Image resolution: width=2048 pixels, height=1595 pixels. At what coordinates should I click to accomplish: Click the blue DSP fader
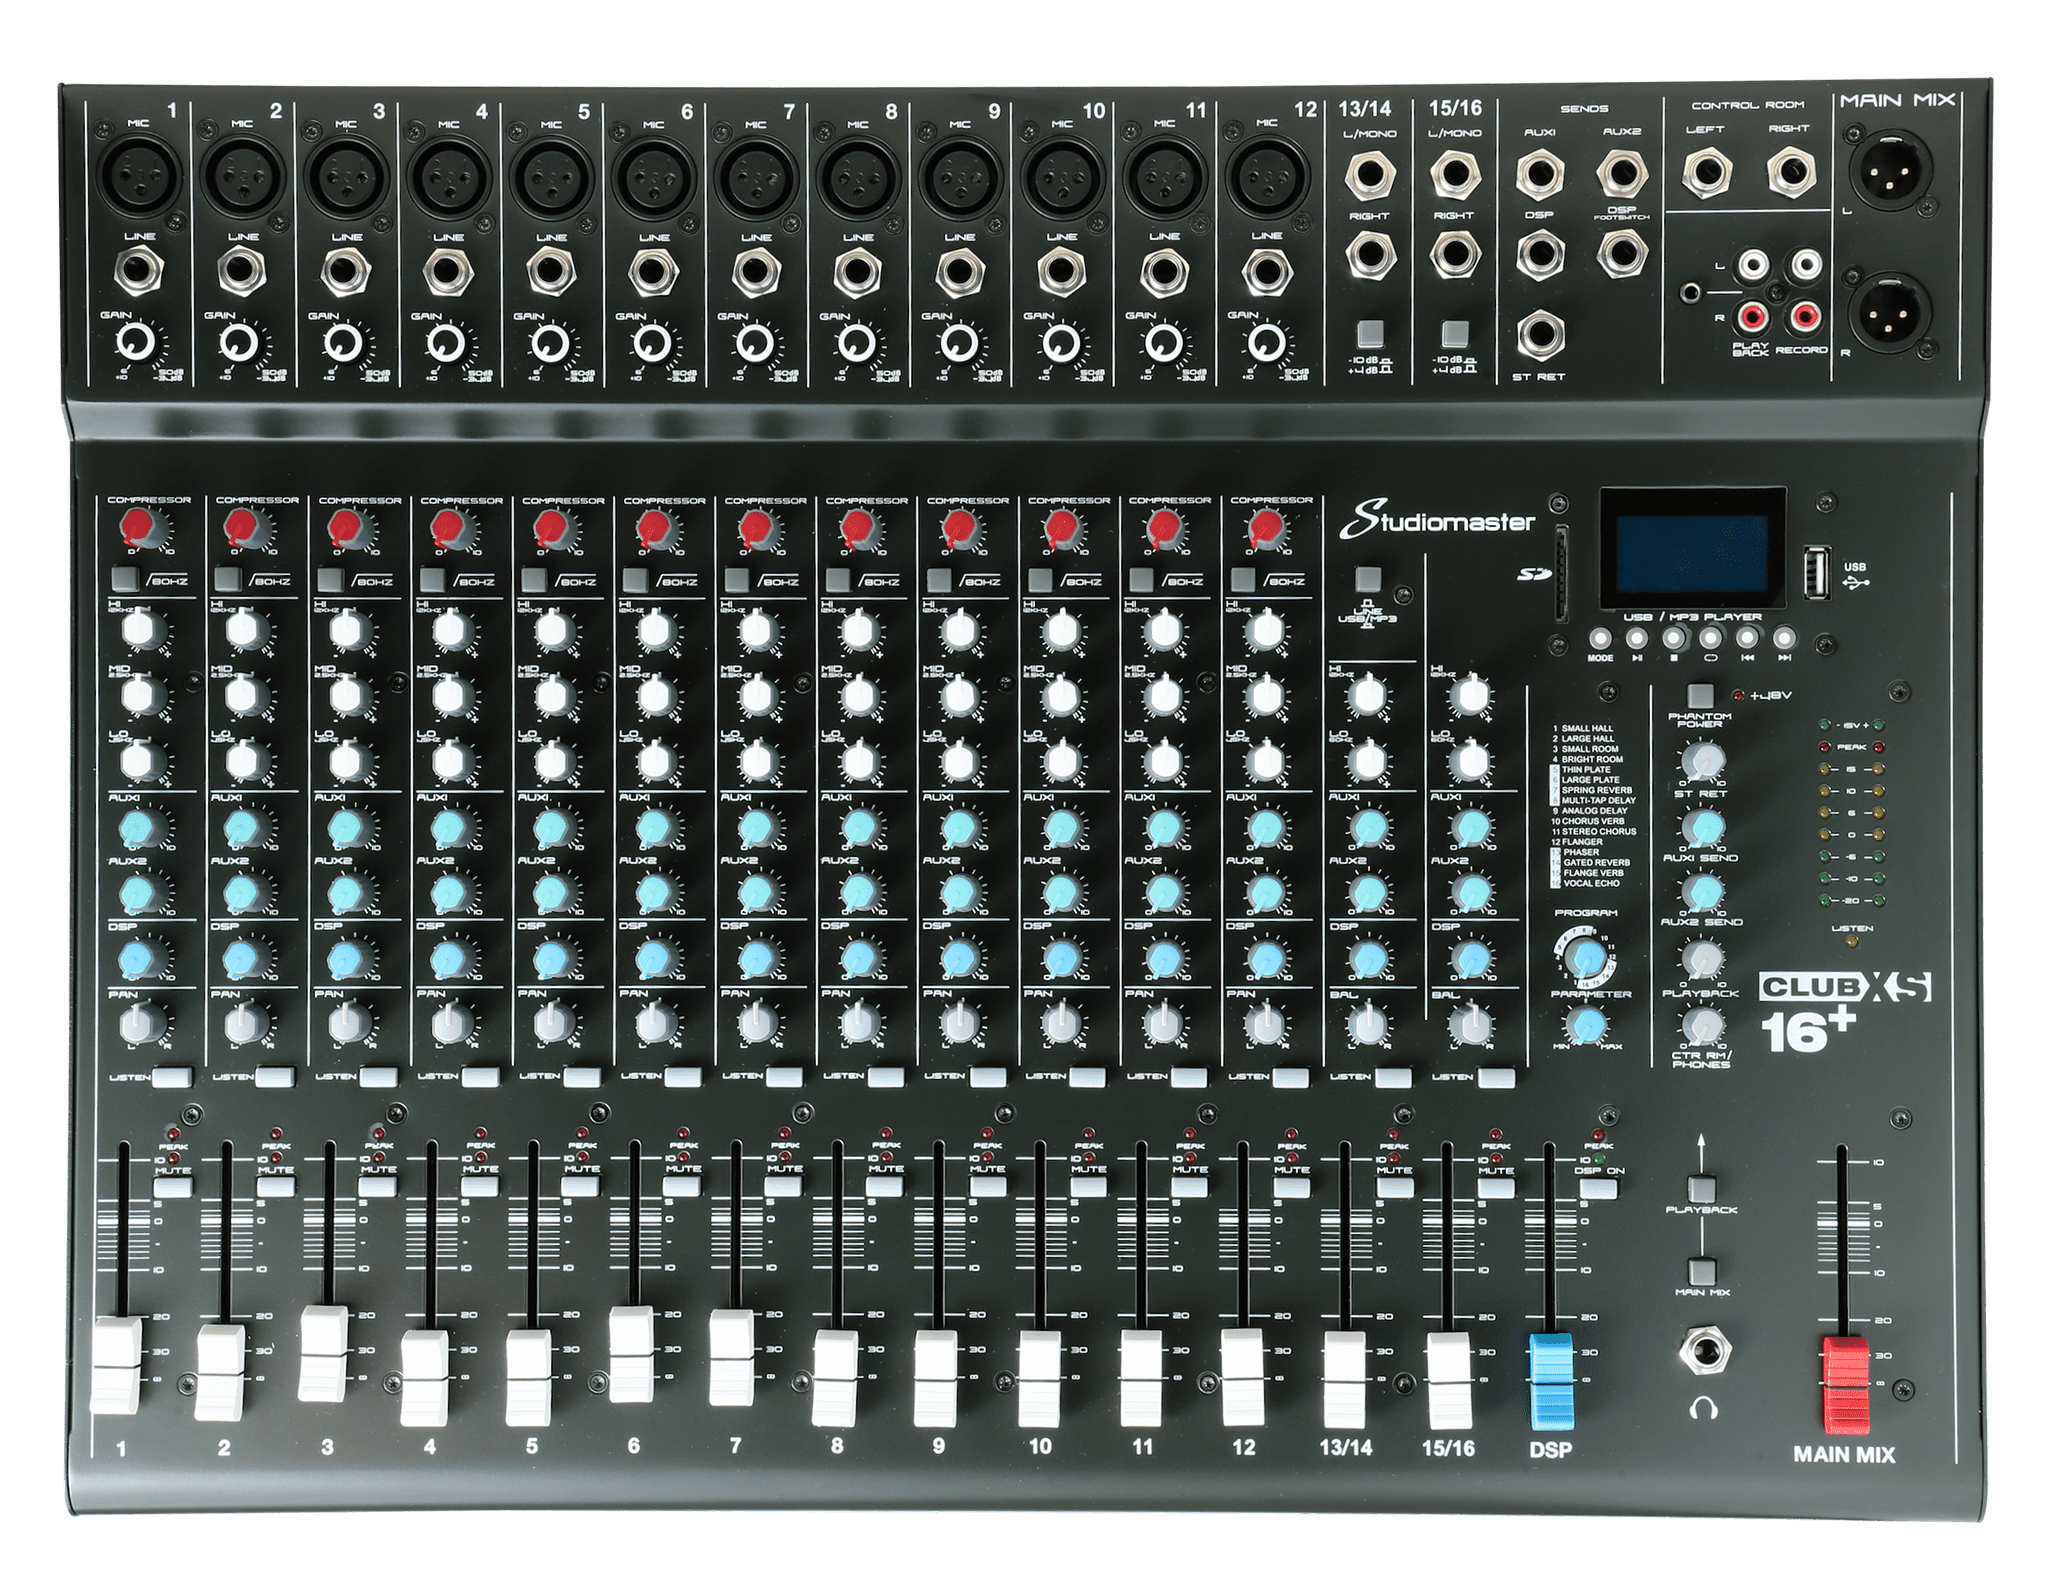(1550, 1380)
